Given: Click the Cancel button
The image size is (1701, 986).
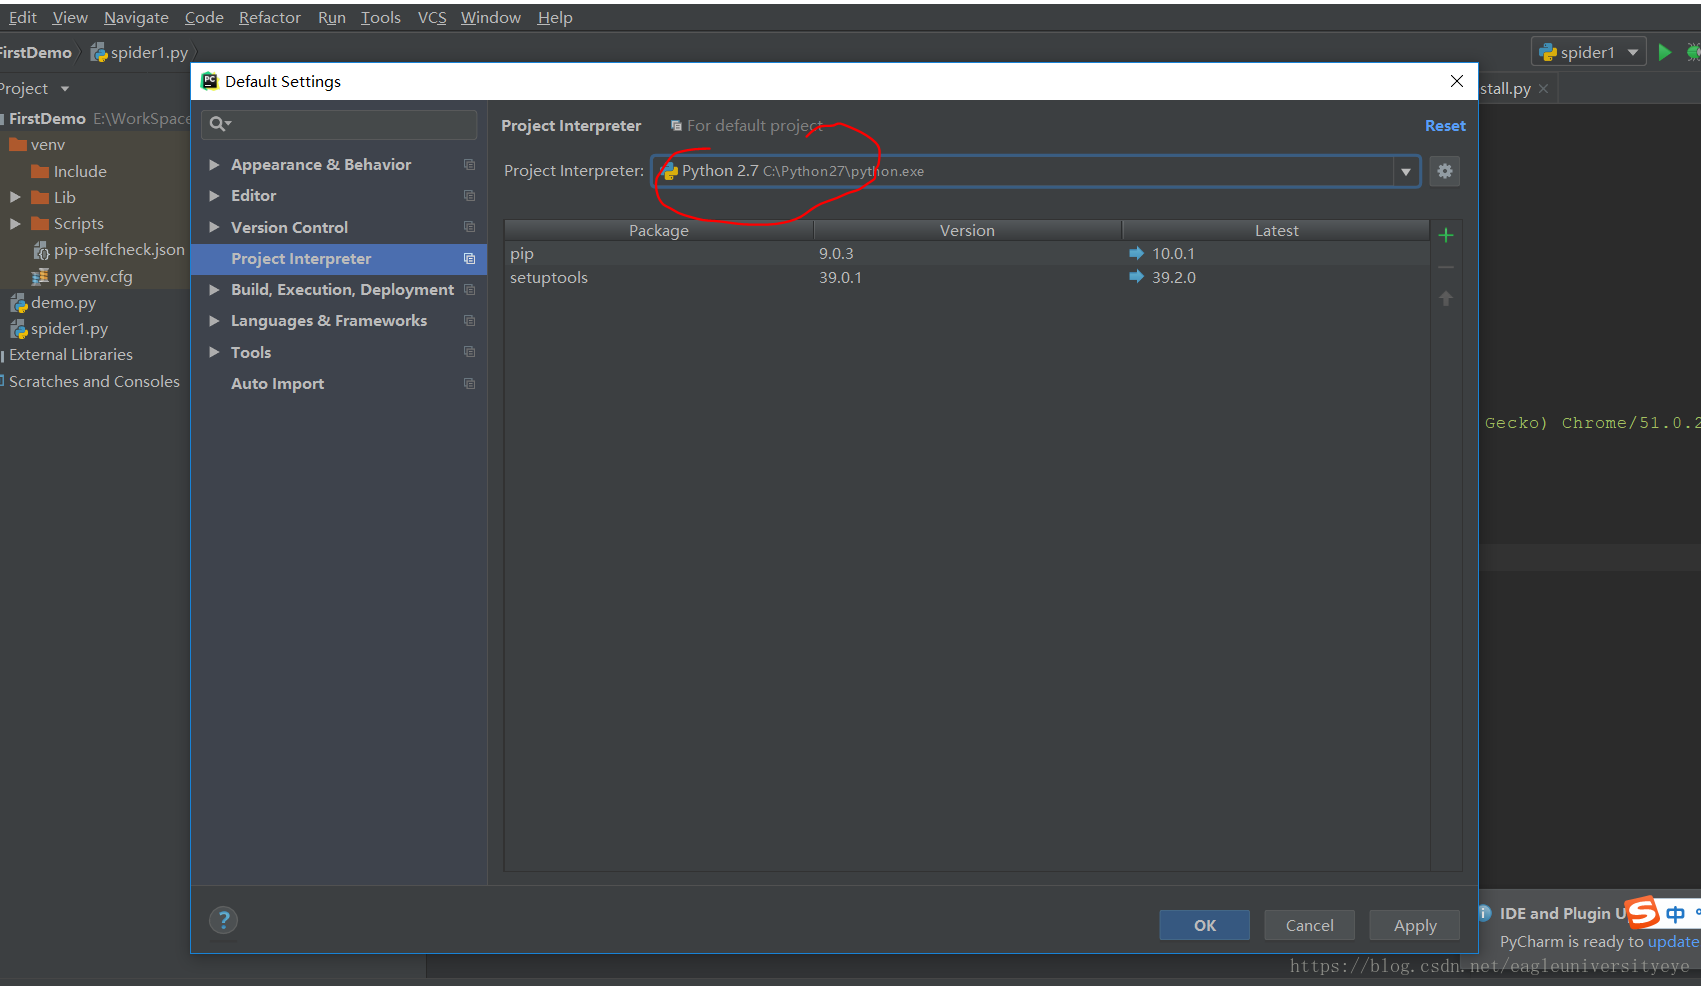Looking at the screenshot, I should coord(1310,925).
